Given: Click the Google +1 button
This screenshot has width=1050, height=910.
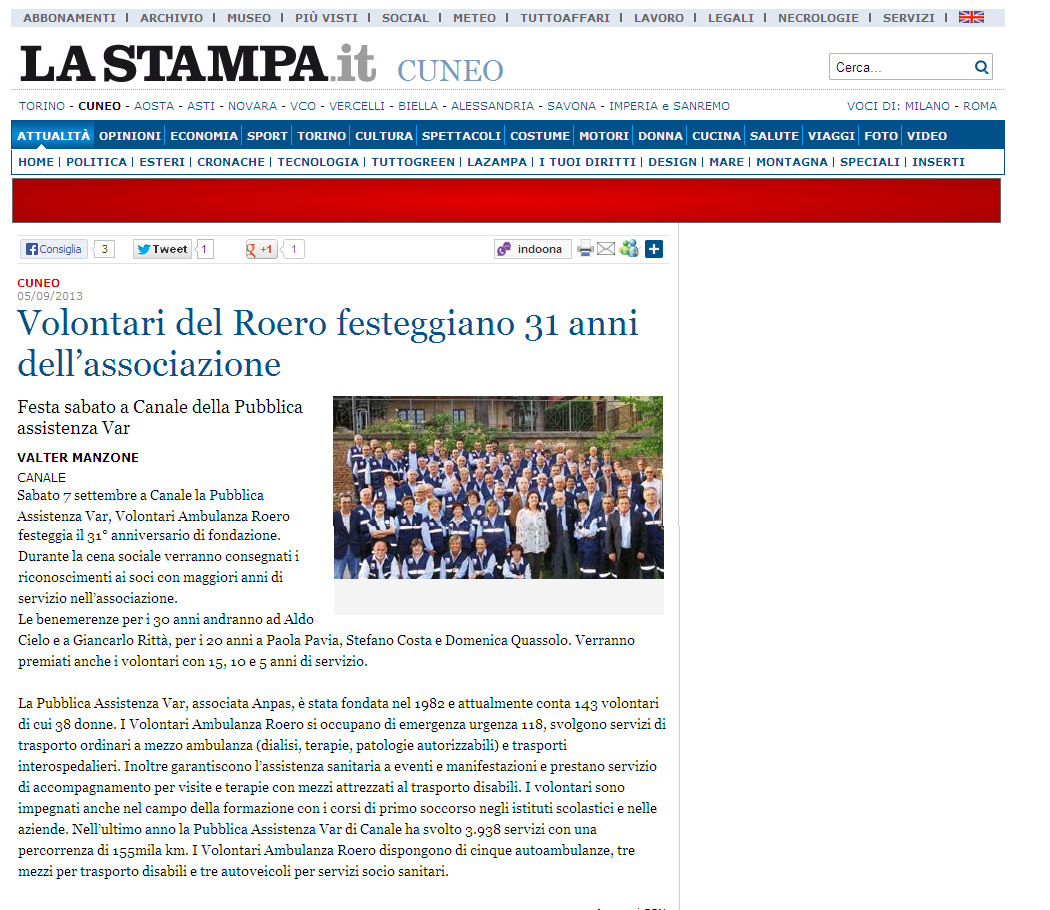Looking at the screenshot, I should [x=261, y=249].
